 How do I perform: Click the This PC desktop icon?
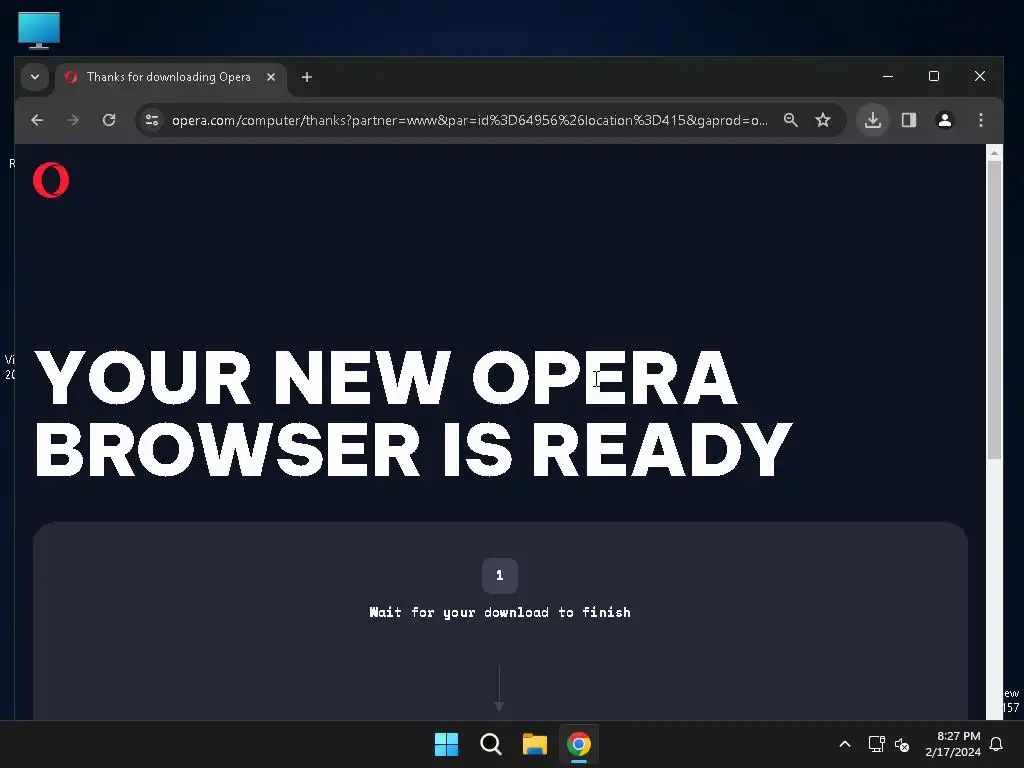click(39, 30)
